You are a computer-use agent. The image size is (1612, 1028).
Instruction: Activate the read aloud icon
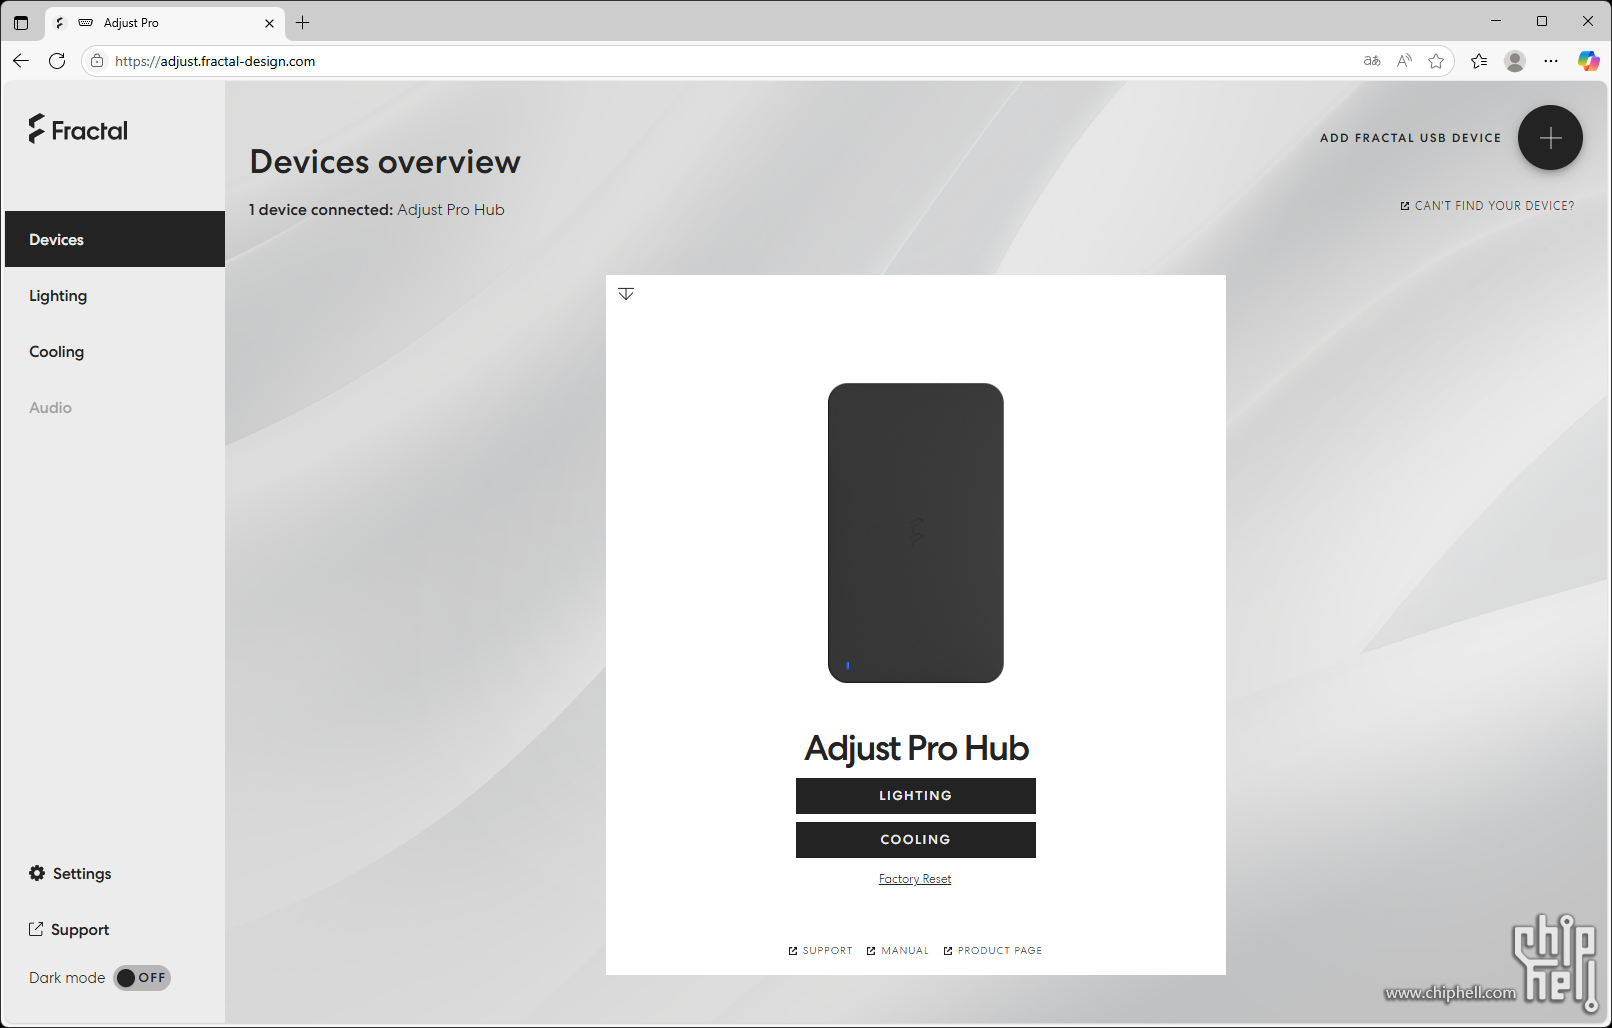coord(1404,61)
